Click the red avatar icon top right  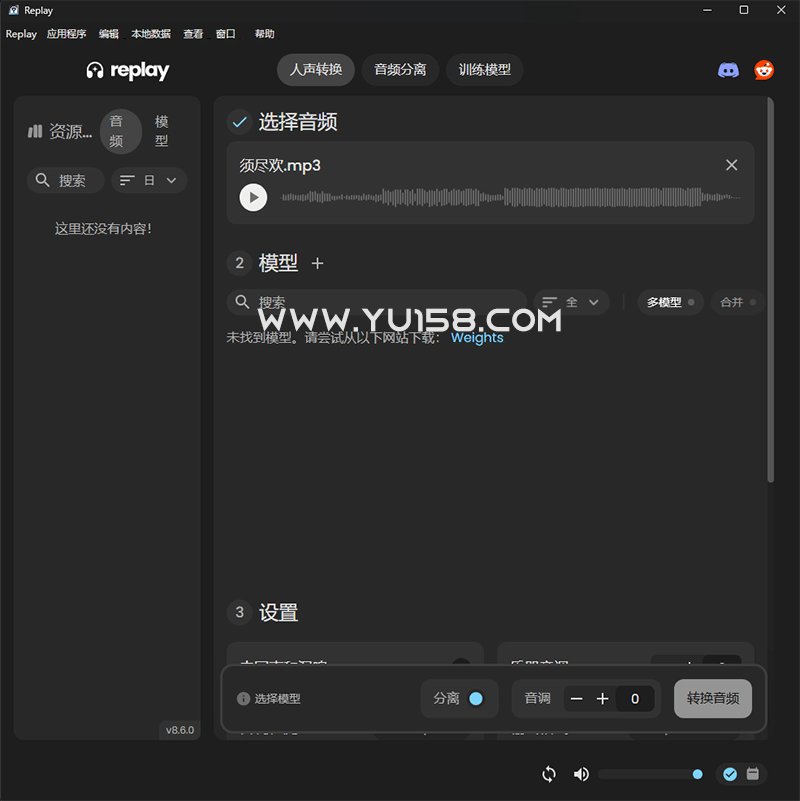click(x=764, y=69)
